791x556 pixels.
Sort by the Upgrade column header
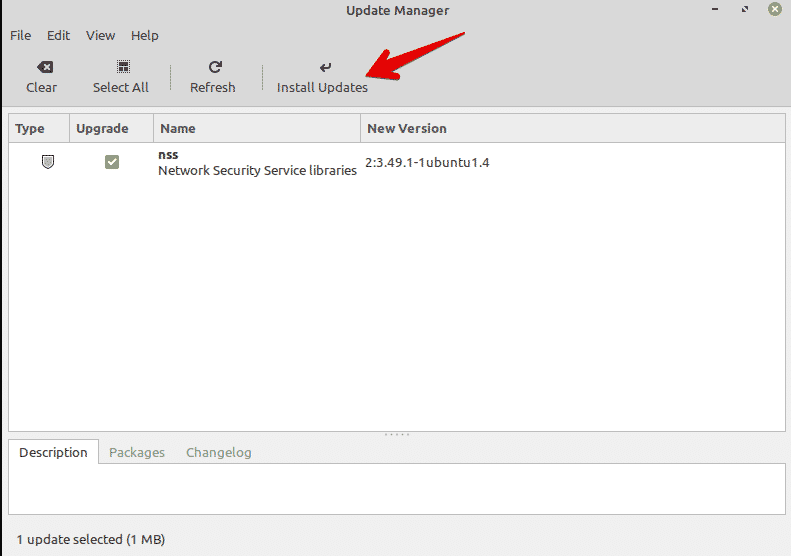click(111, 129)
